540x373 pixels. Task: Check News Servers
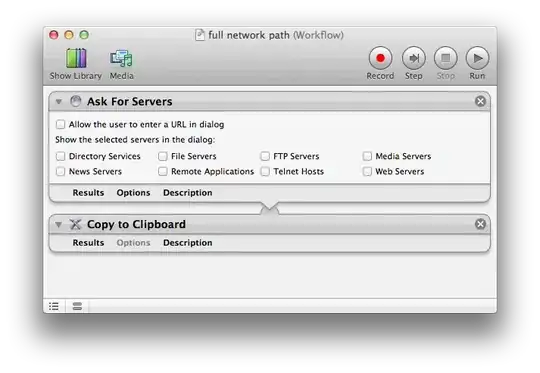click(x=60, y=172)
